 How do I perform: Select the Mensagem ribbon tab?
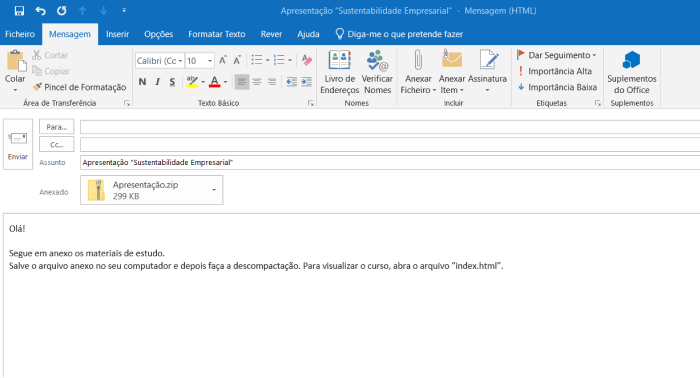pos(70,34)
